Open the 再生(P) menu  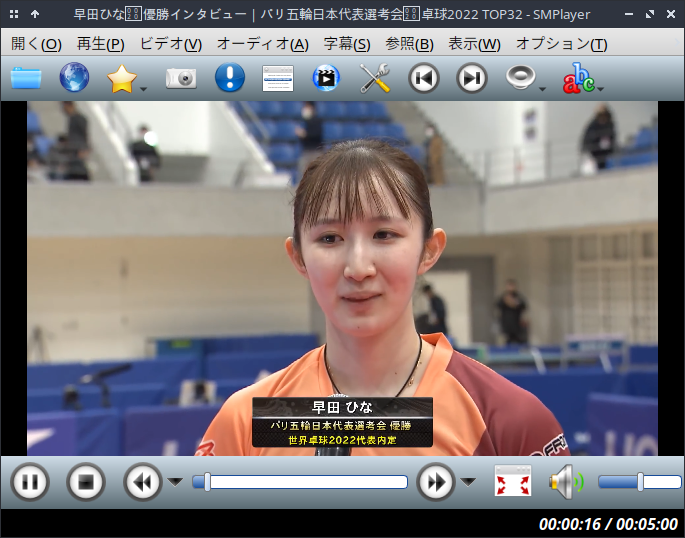click(x=100, y=44)
